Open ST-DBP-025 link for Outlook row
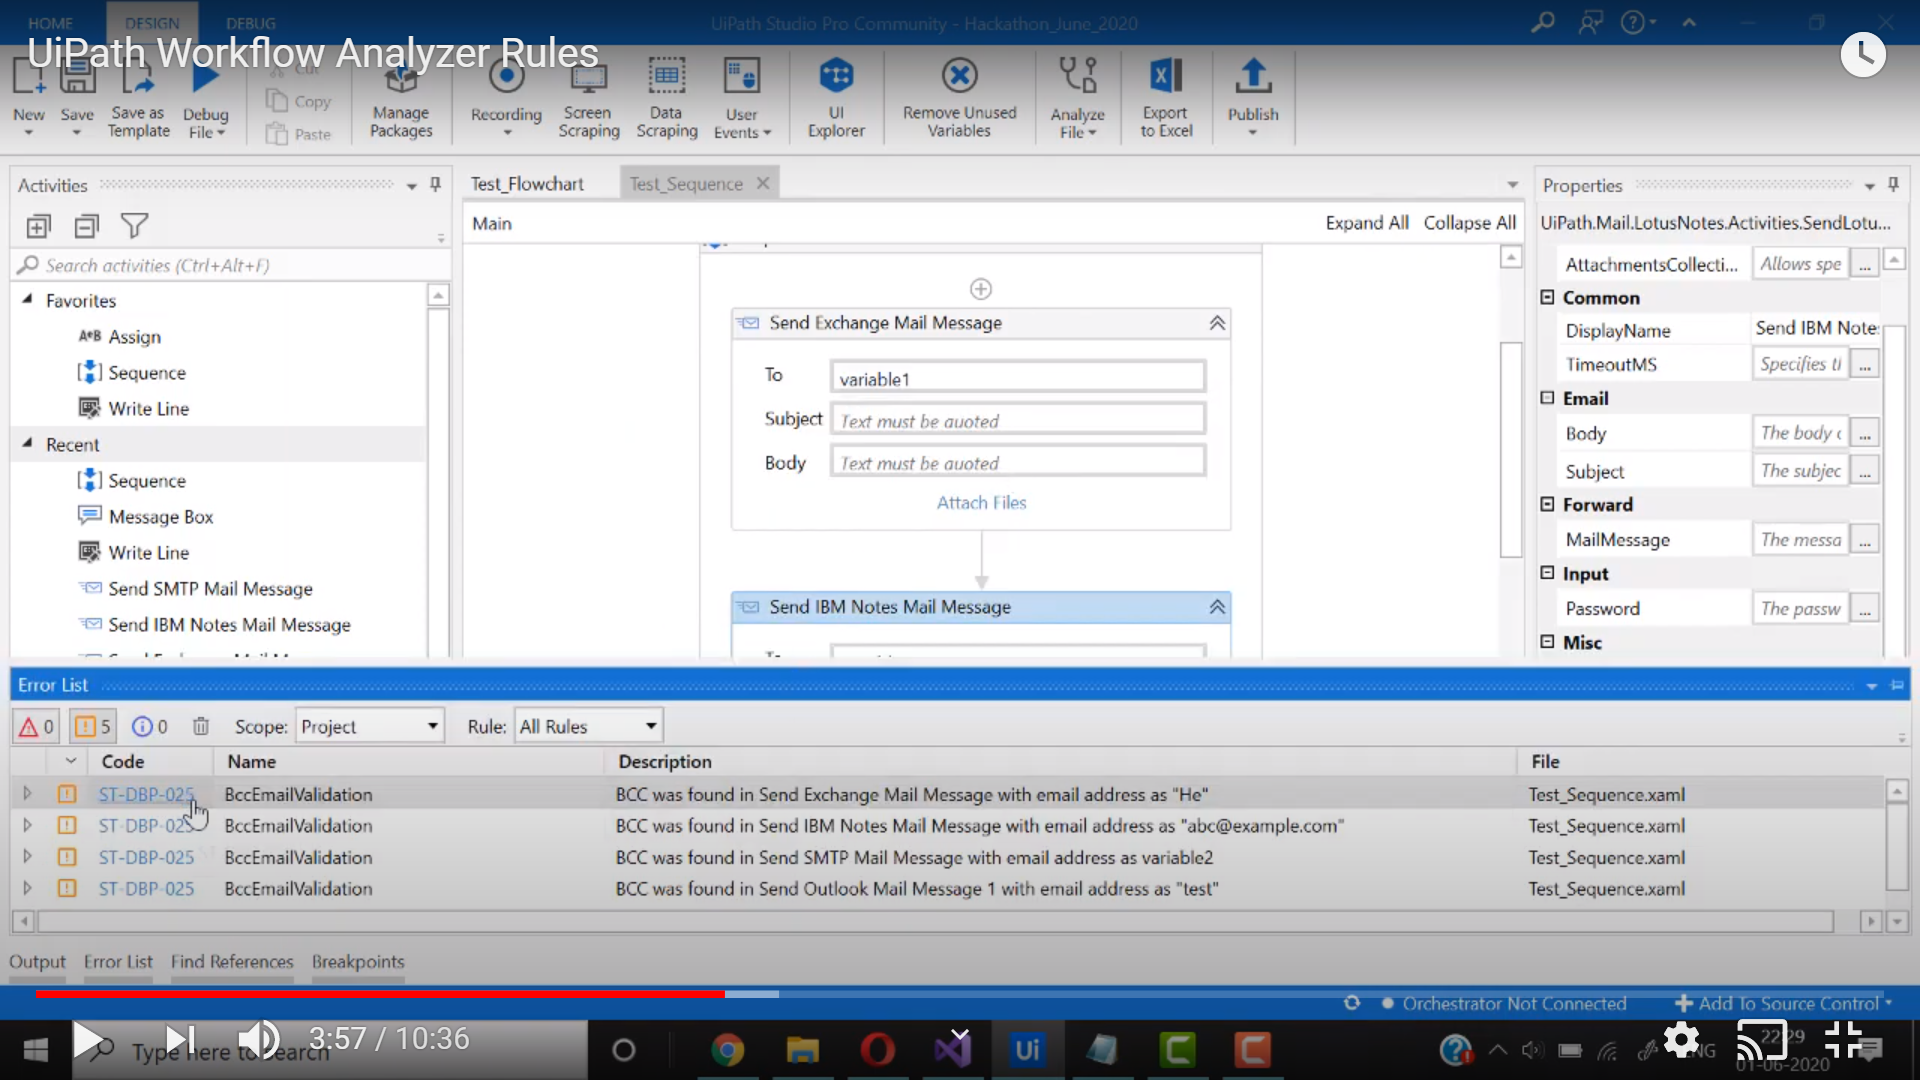 pos(146,888)
